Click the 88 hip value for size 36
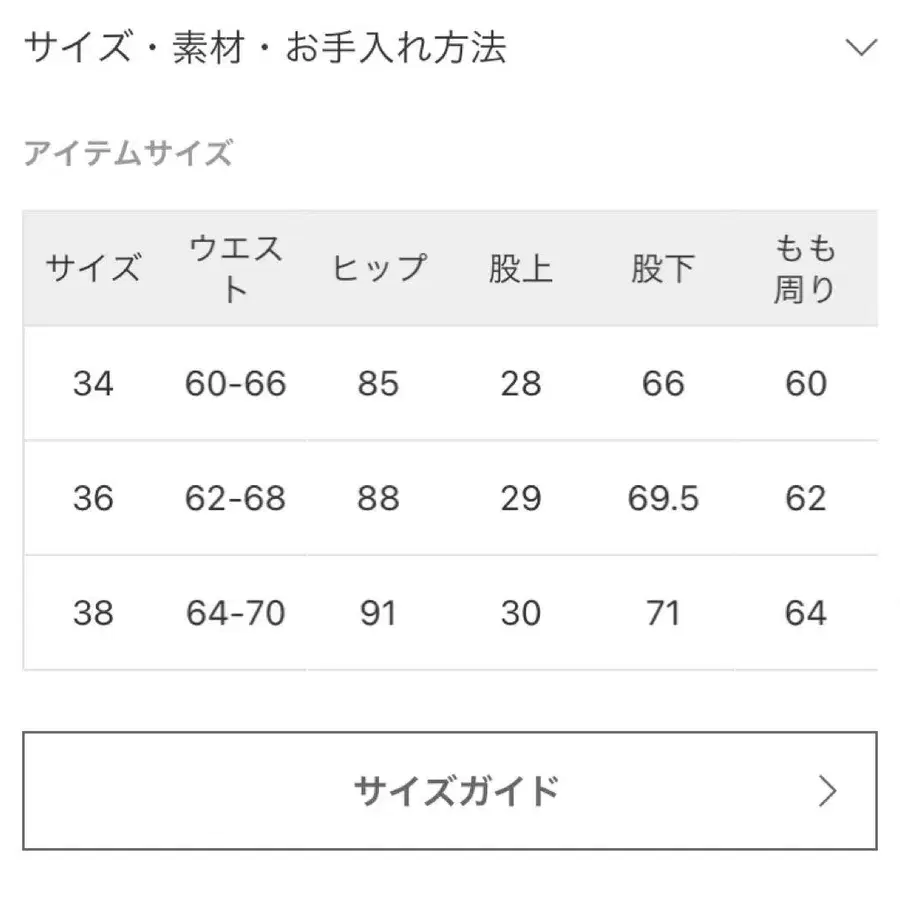The height and width of the screenshot is (900, 900). [378, 497]
